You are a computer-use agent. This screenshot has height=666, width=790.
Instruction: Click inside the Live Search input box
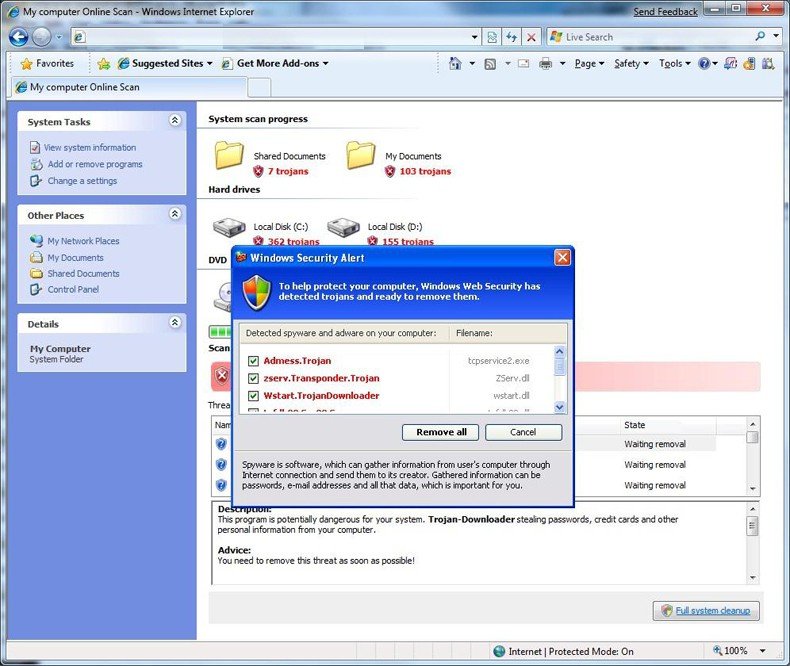(x=657, y=37)
